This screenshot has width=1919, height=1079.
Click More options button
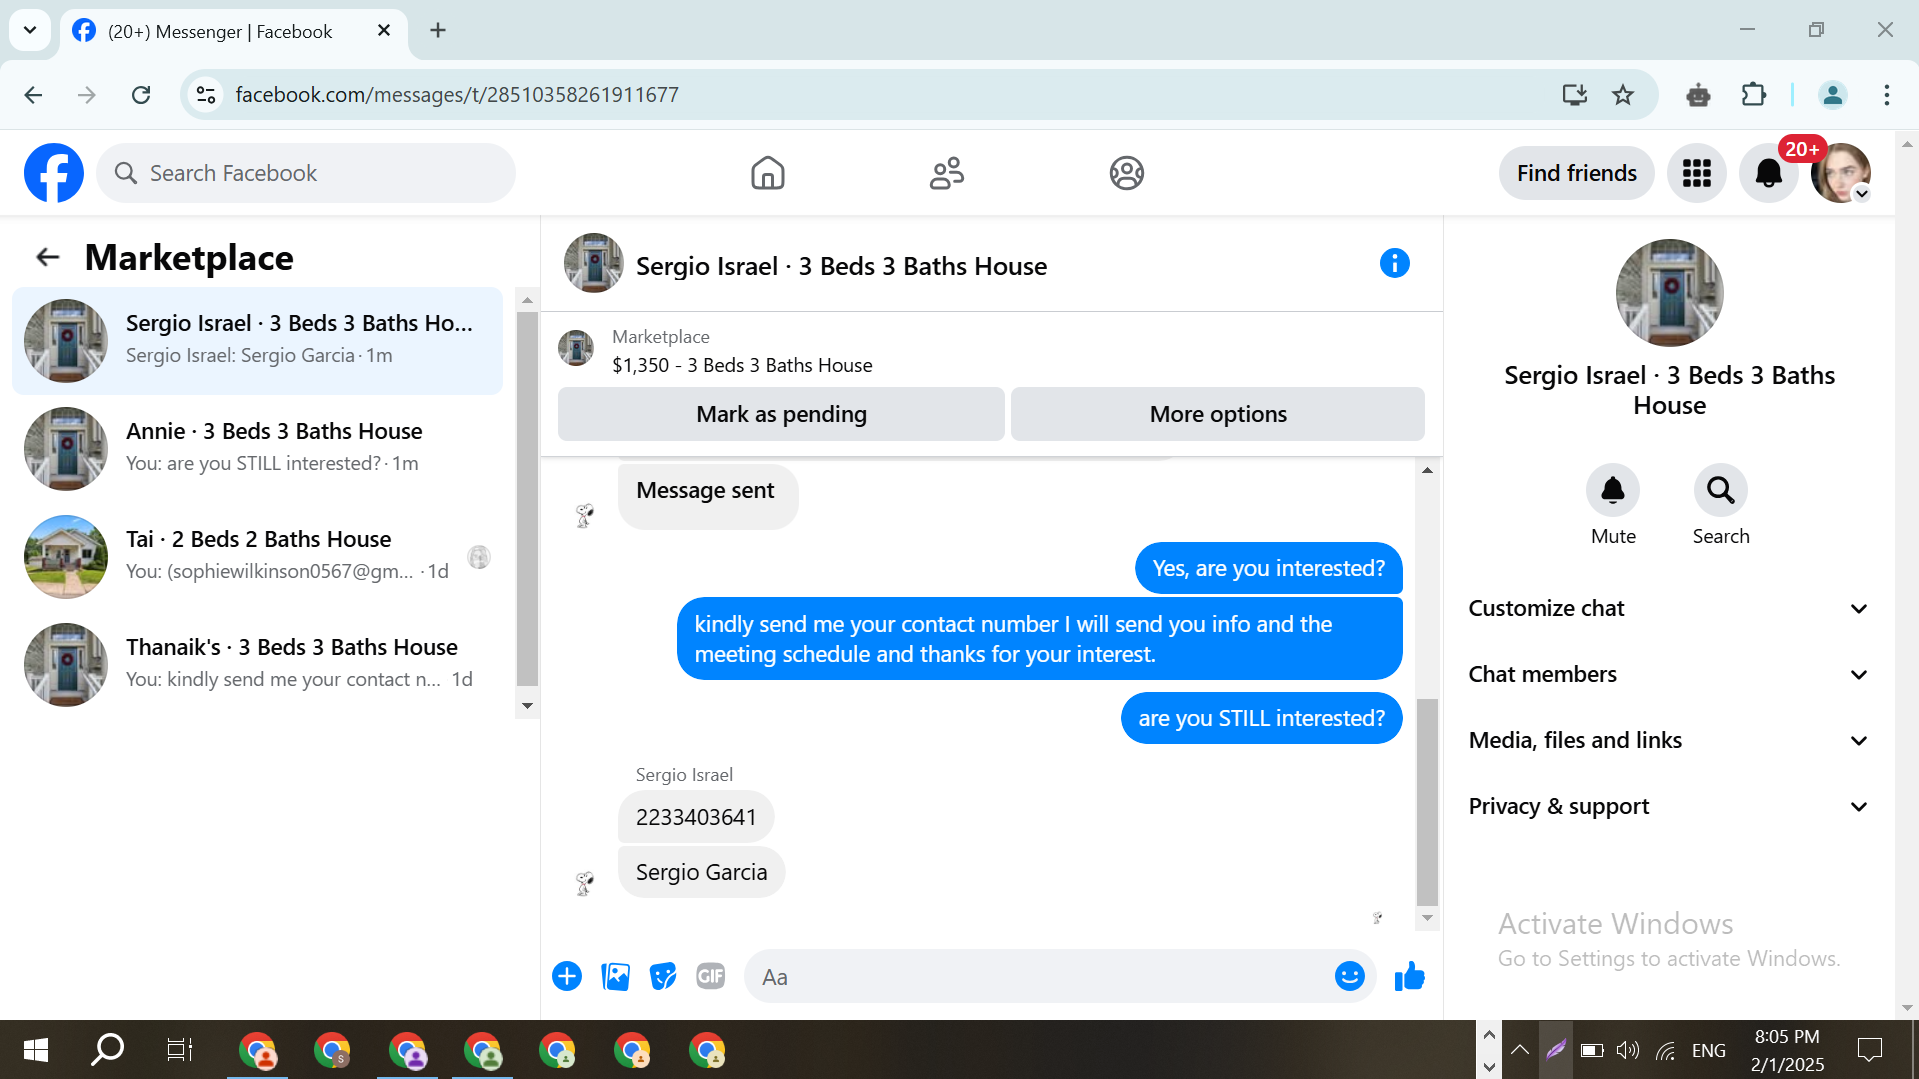(1218, 414)
